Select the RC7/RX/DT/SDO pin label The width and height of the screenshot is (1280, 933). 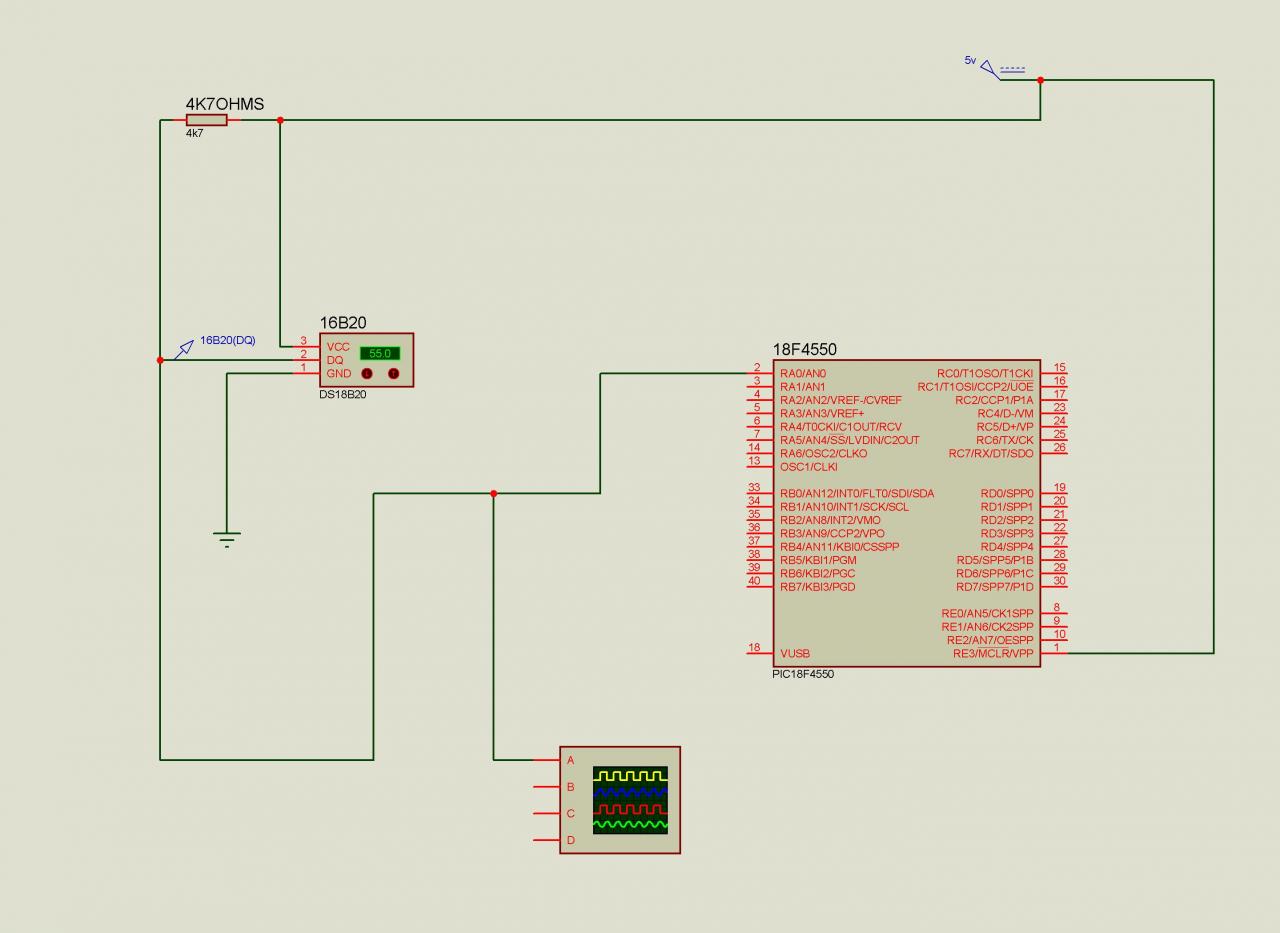[x=991, y=454]
